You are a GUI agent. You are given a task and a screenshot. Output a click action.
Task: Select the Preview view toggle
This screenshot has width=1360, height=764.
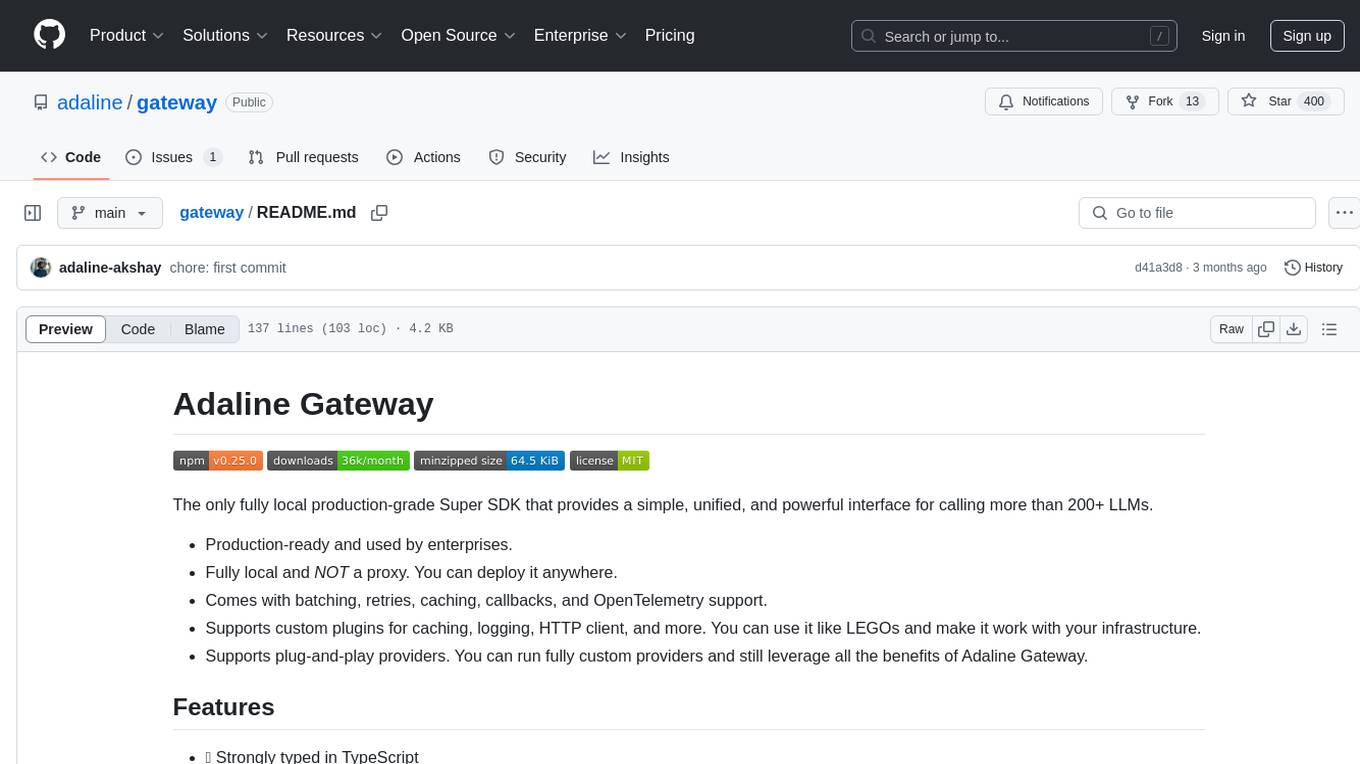tap(66, 329)
